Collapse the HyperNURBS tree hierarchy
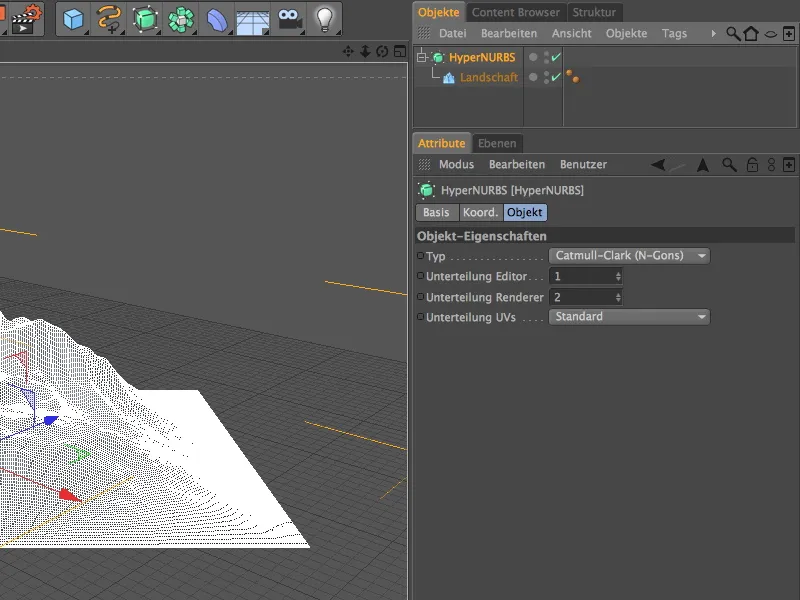This screenshot has width=800, height=600. point(421,57)
